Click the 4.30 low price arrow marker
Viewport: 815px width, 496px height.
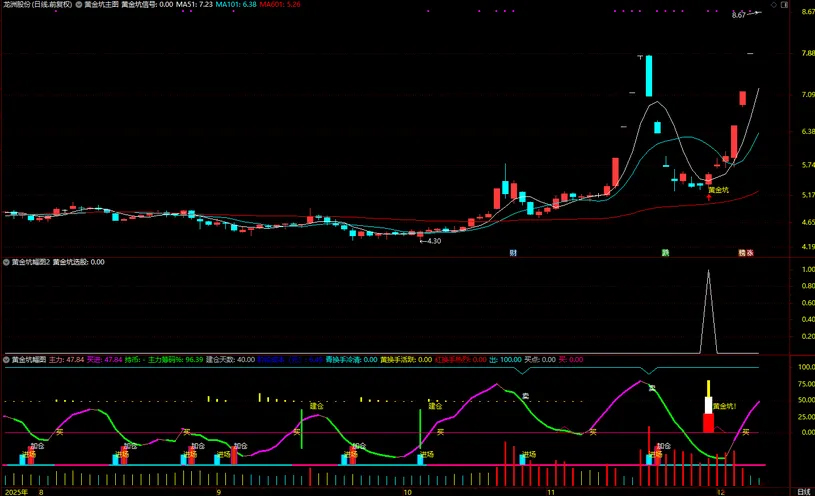[430, 241]
